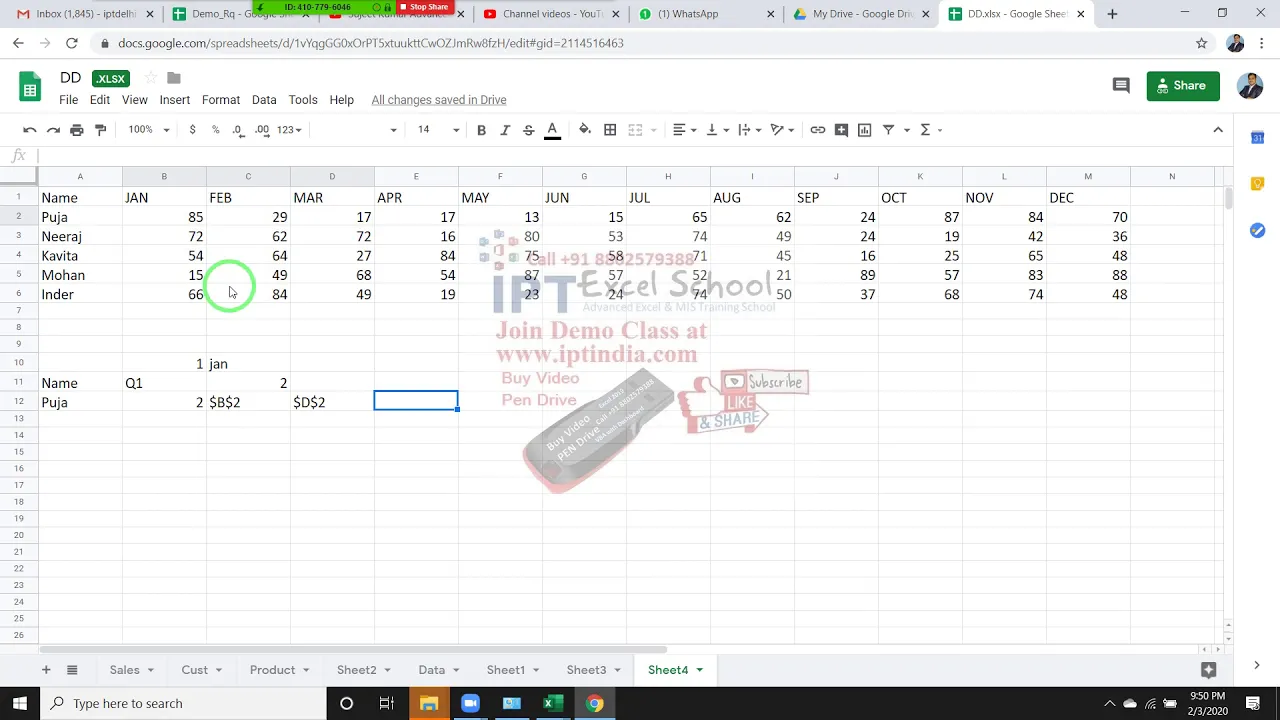The image size is (1280, 720).
Task: Click the Create a filter icon
Action: click(x=888, y=130)
